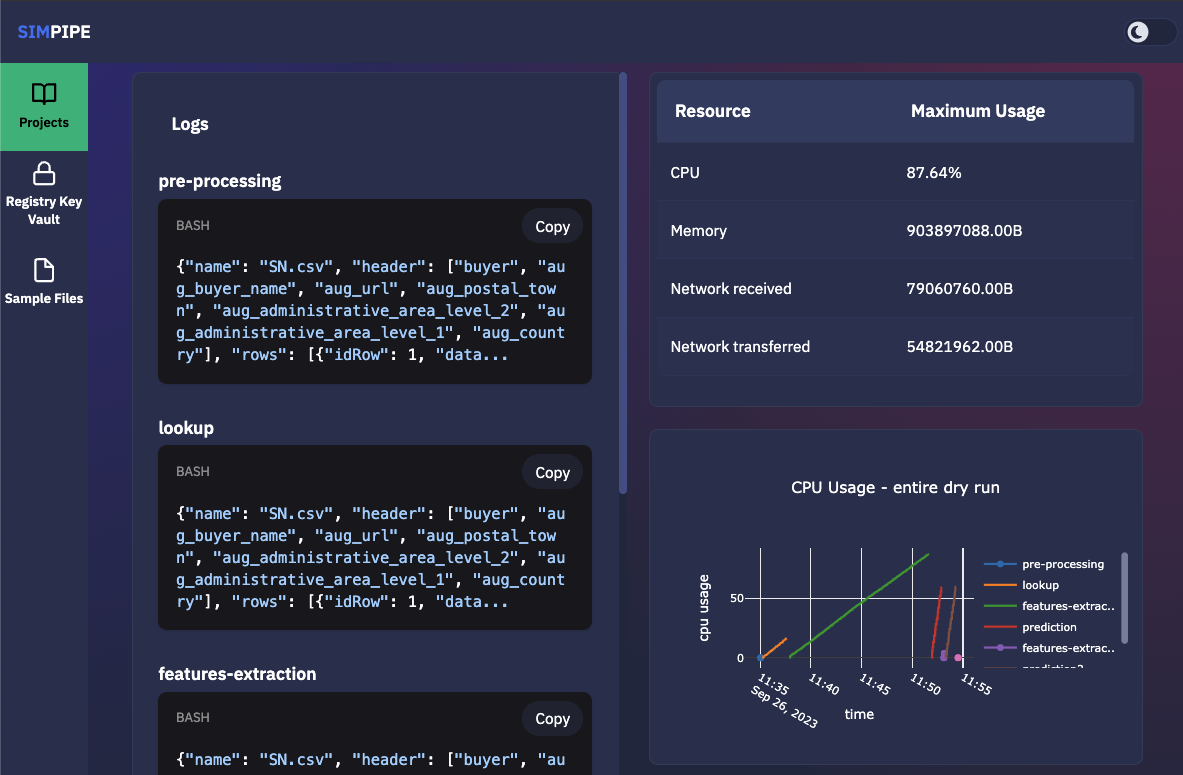Click BASH label in lookup block
The image size is (1183, 775).
(193, 472)
